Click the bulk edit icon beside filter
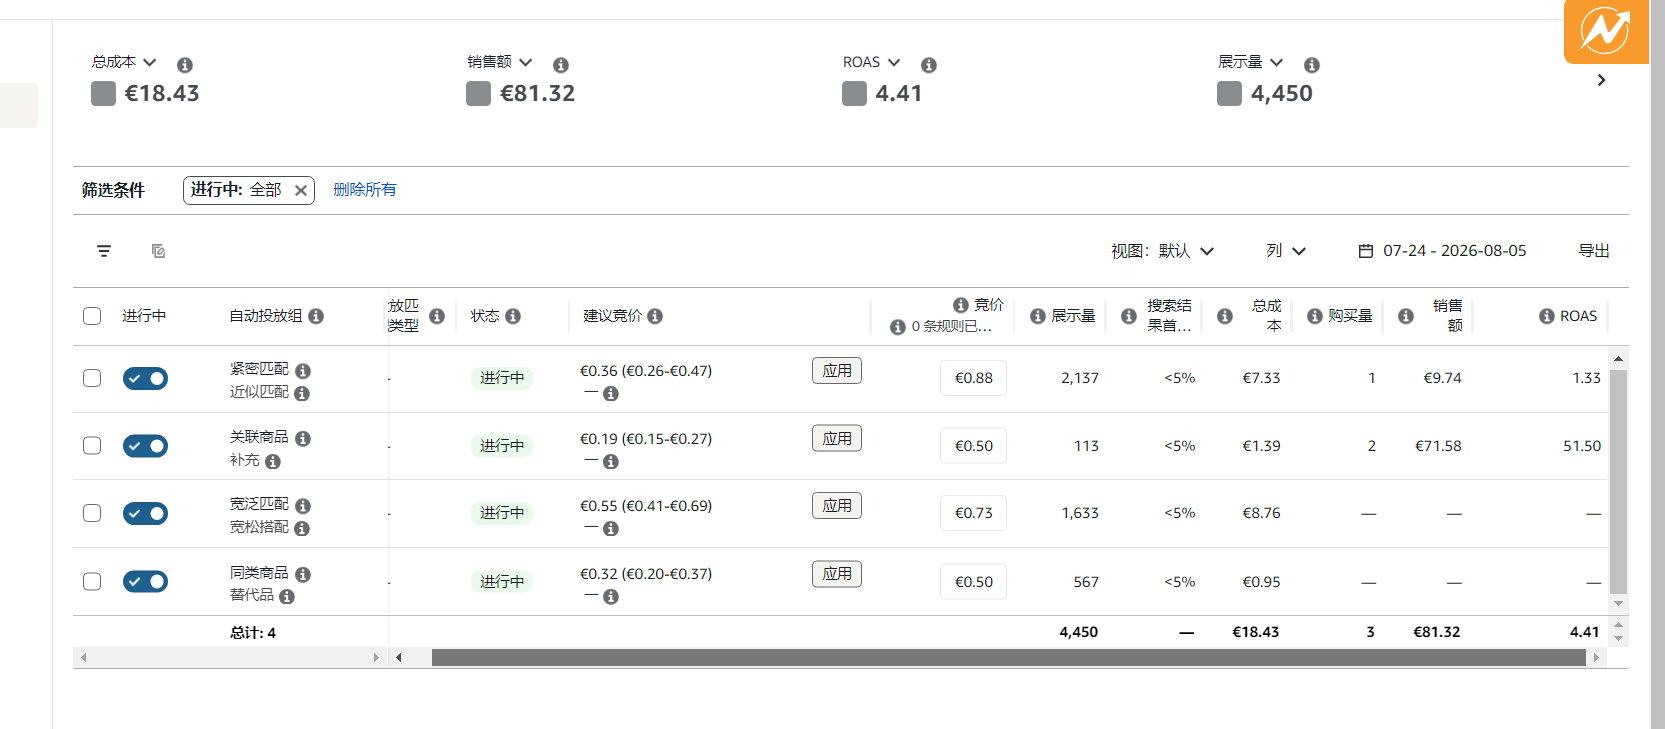Screen dimensions: 1665x729 pyautogui.click(x=158, y=251)
